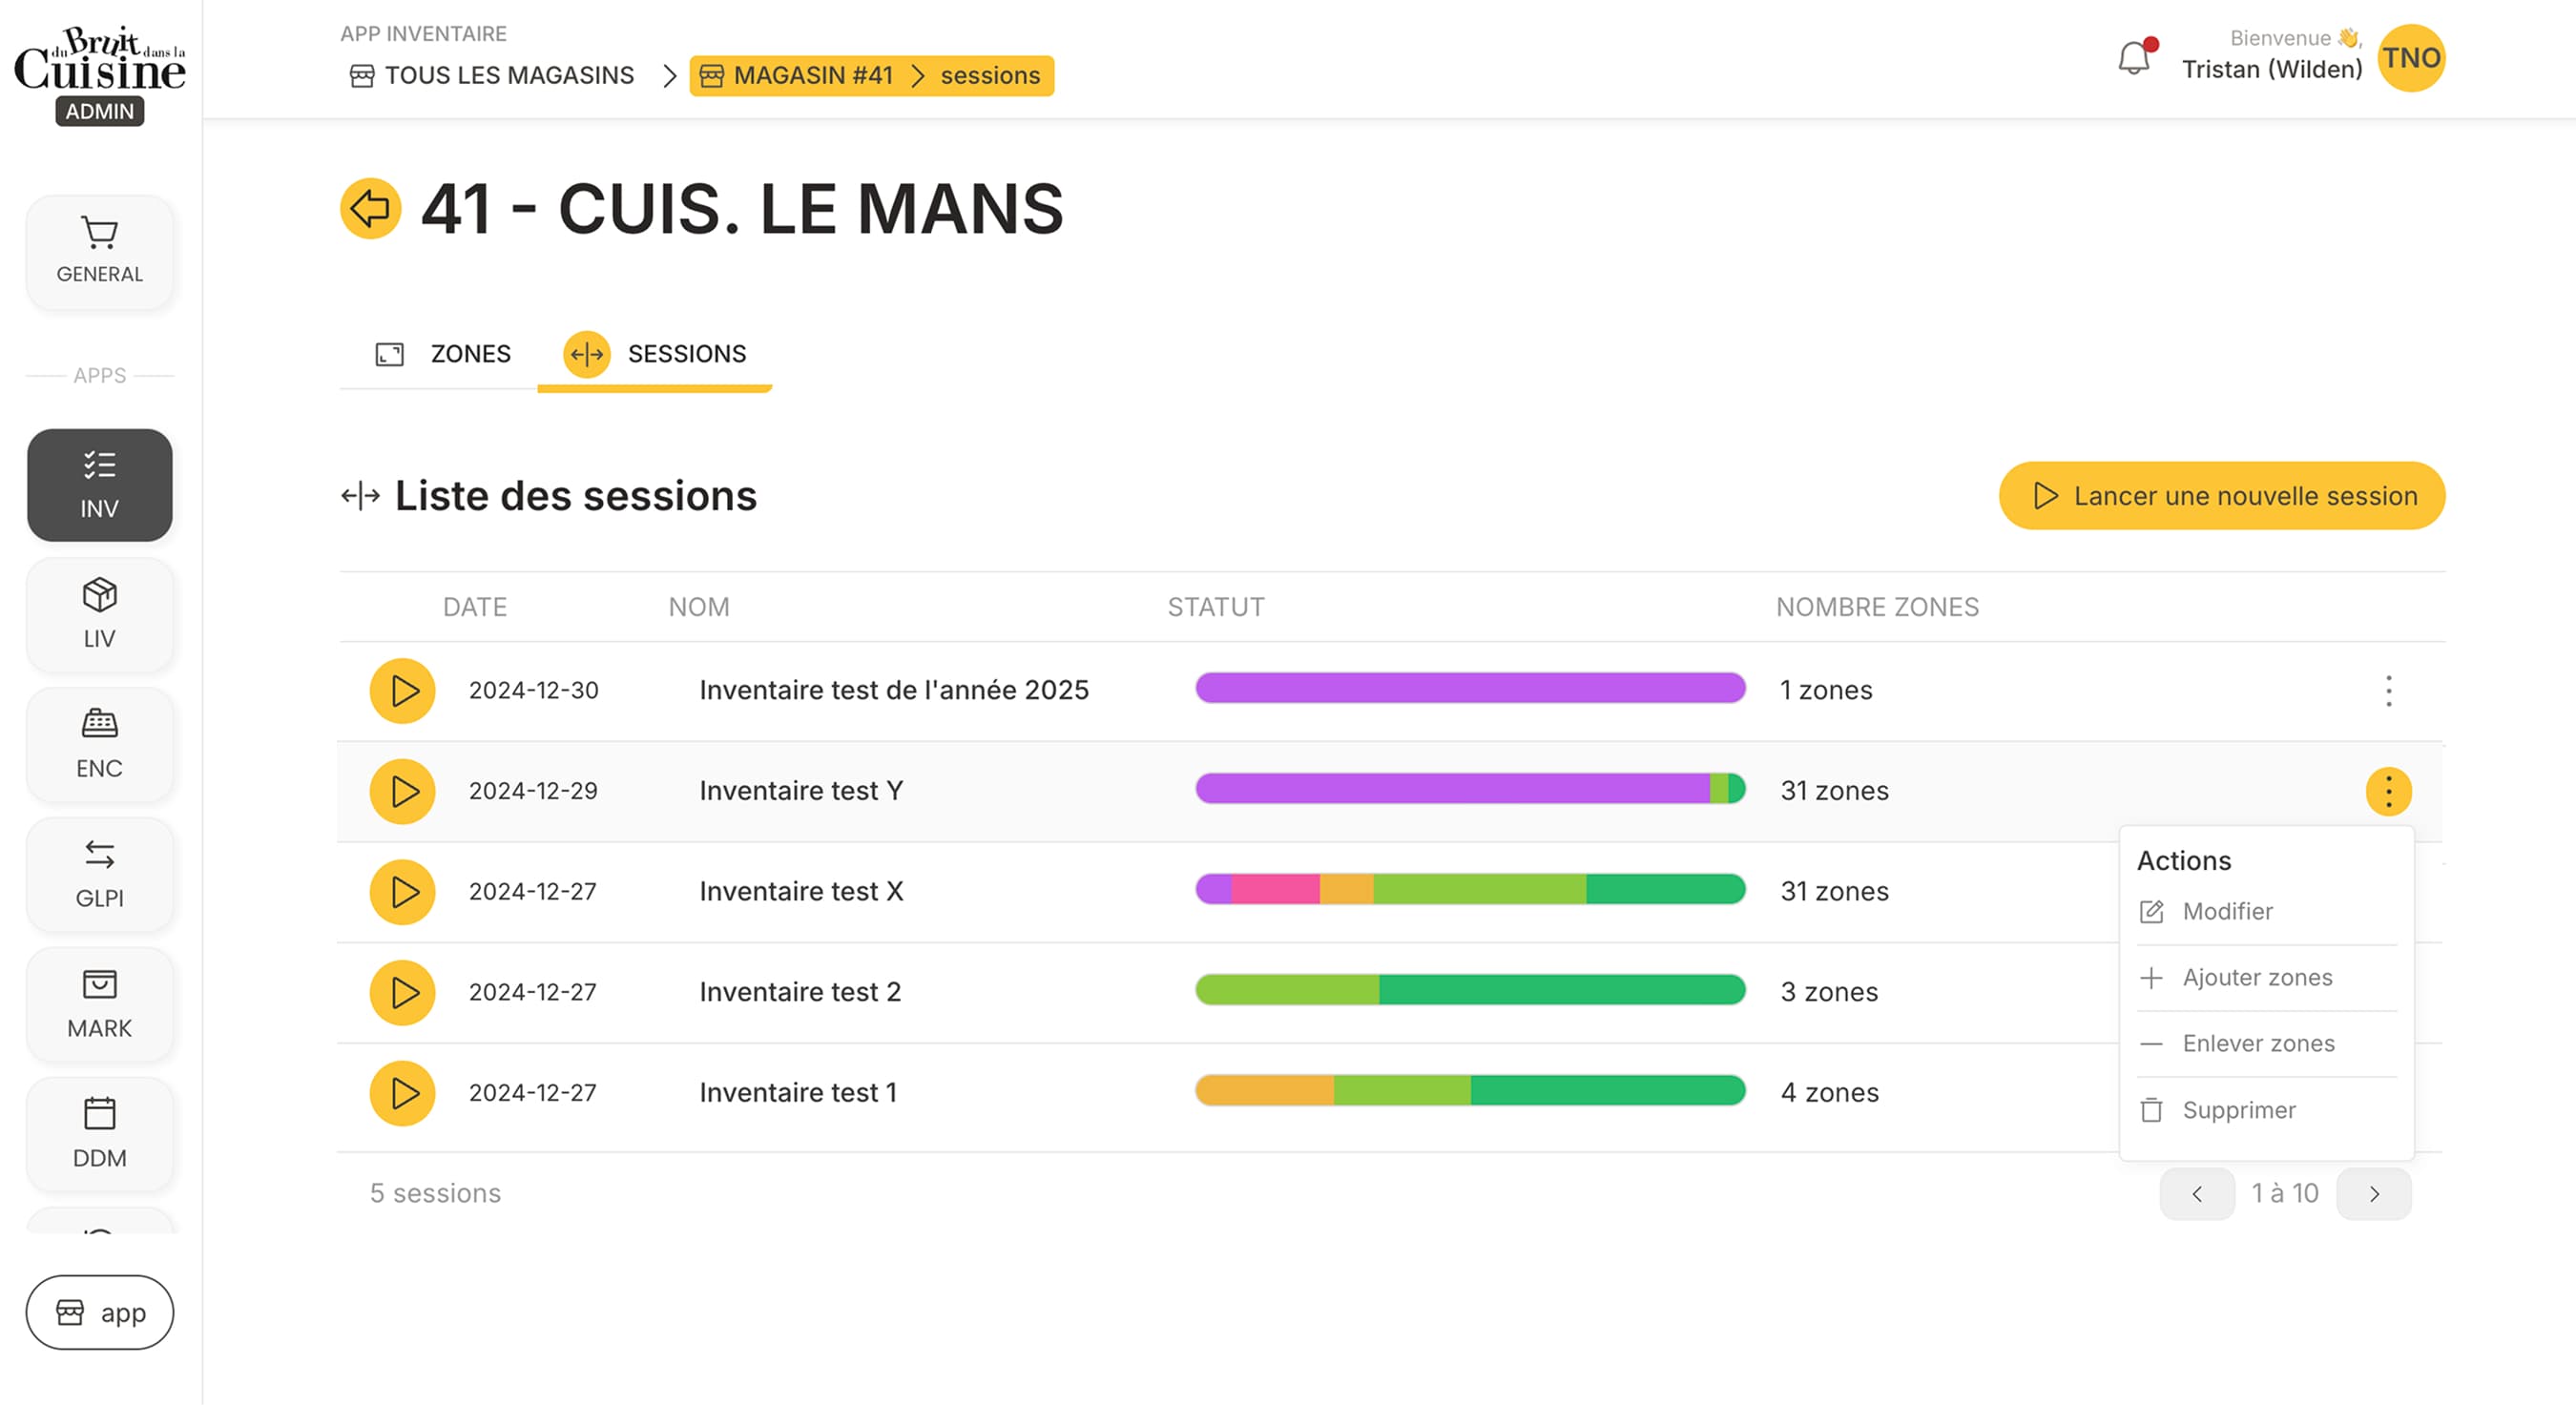
Task: Choose Enlever zones in Actions menu
Action: [x=2267, y=1044]
